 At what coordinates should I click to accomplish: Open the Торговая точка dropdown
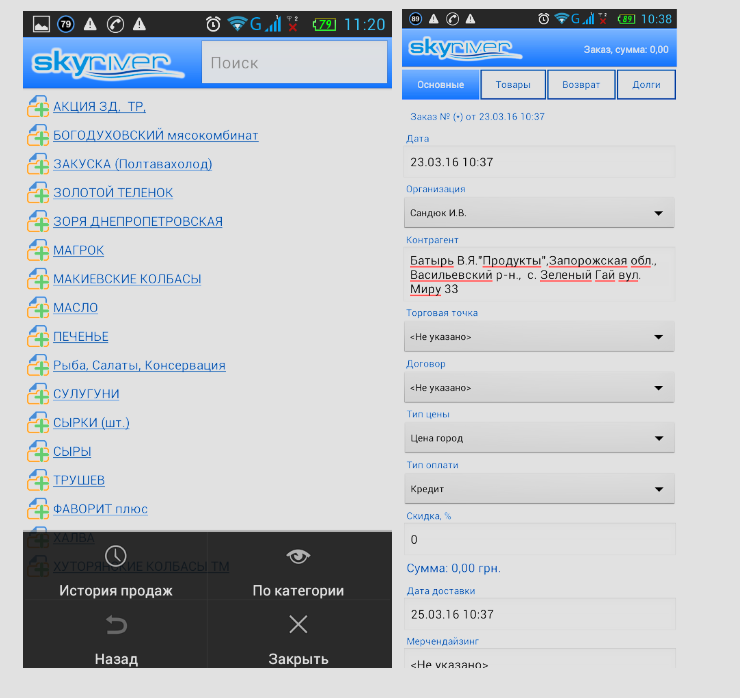pos(540,337)
